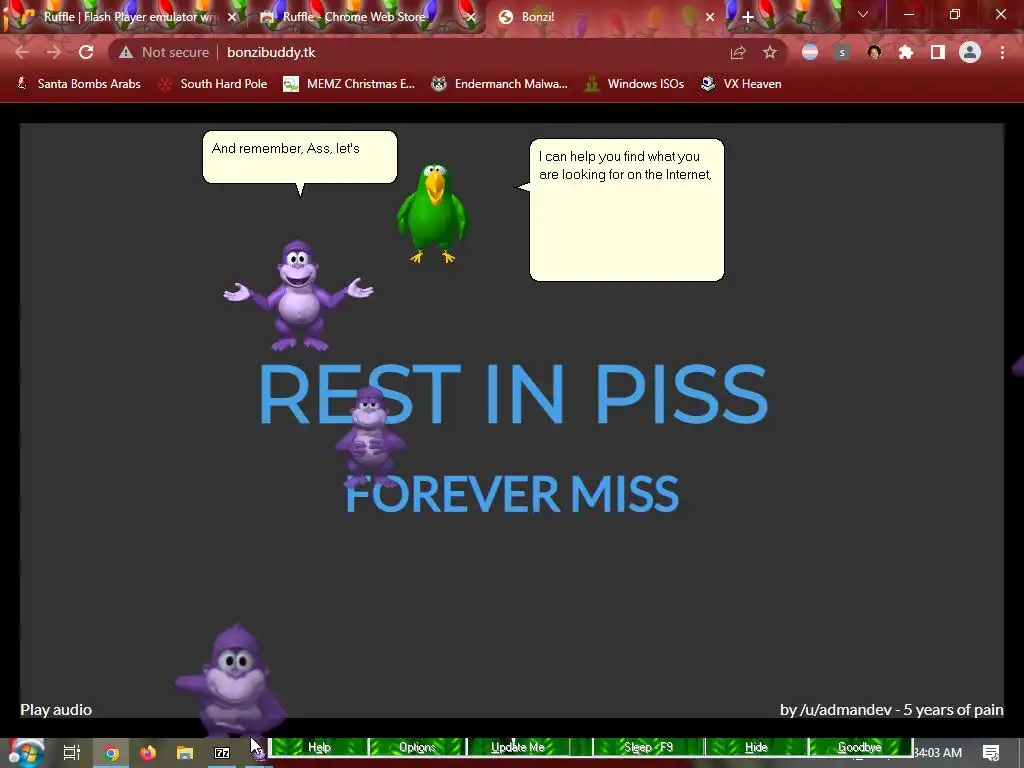Viewport: 1024px width, 768px height.
Task: Open 7-Zip from the taskbar
Action: point(222,753)
